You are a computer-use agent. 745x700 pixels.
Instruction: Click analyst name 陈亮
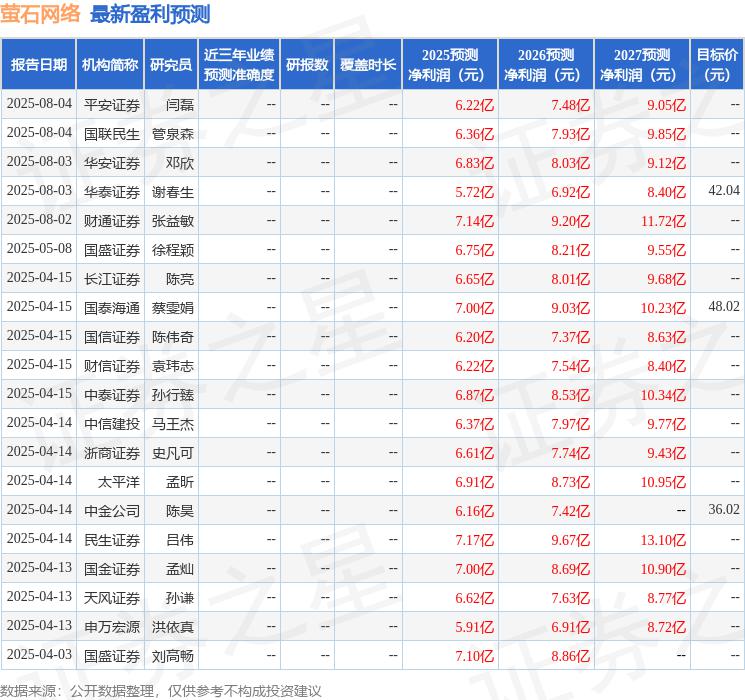(x=180, y=278)
